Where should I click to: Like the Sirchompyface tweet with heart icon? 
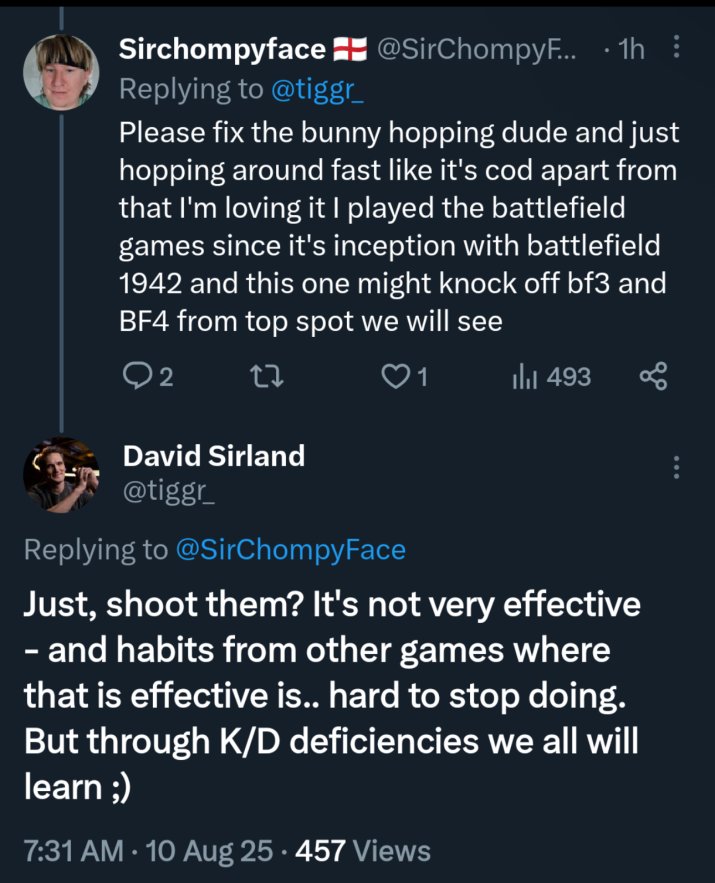(x=396, y=376)
